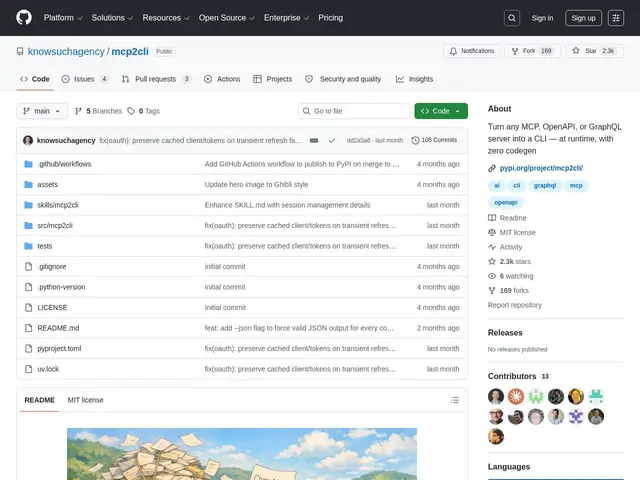
Task: Switch to the MIT license tab
Action: coord(85,400)
